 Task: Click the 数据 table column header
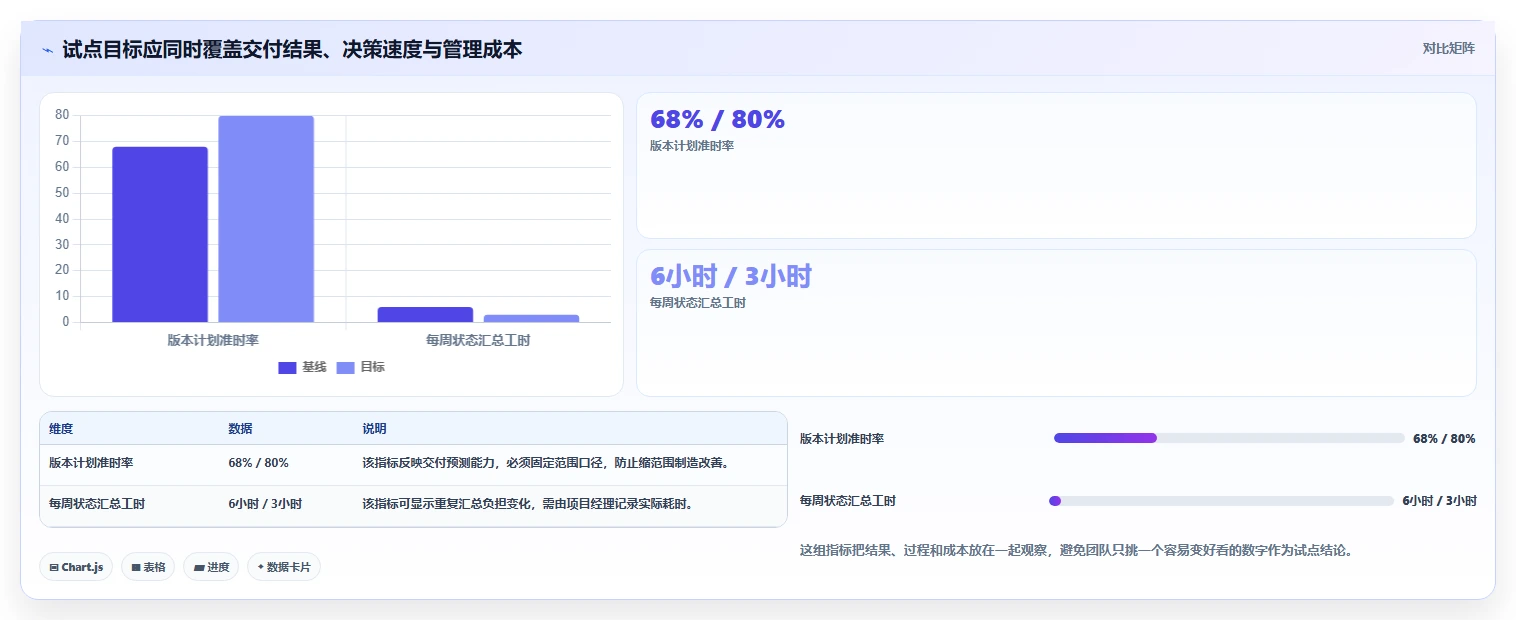(x=240, y=428)
